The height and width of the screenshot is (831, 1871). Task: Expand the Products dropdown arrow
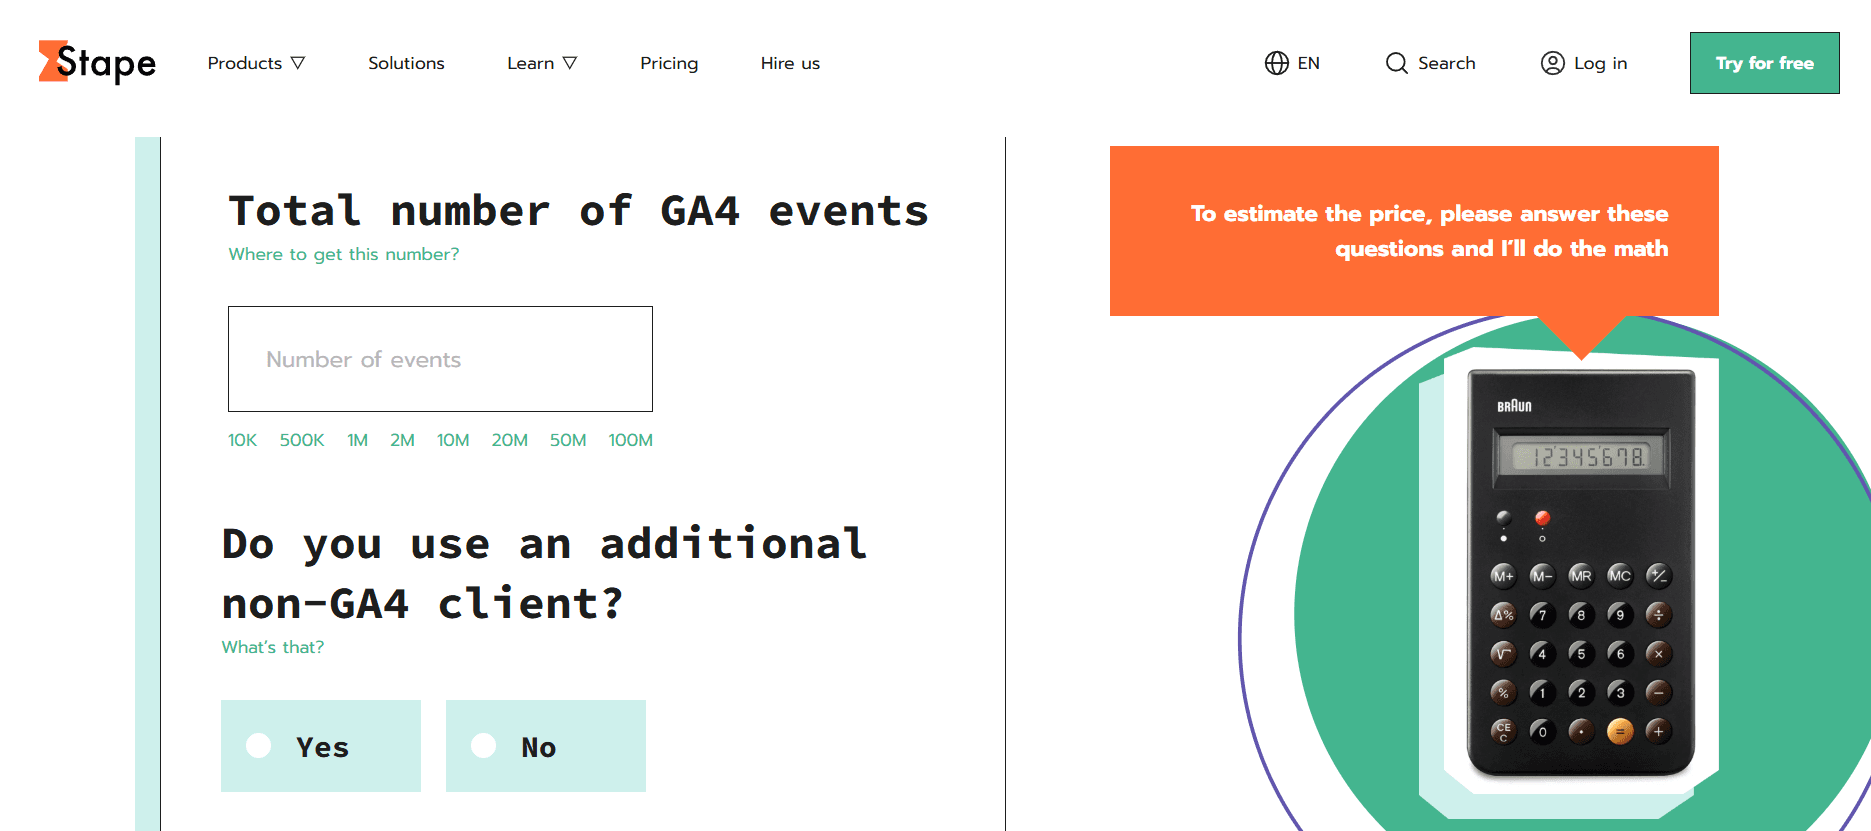tap(298, 63)
